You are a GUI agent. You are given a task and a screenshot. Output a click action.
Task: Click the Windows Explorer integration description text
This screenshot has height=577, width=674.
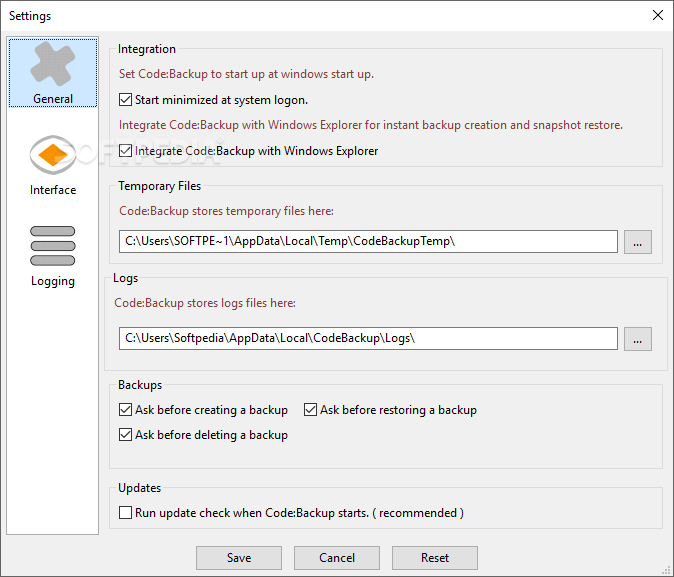(371, 125)
